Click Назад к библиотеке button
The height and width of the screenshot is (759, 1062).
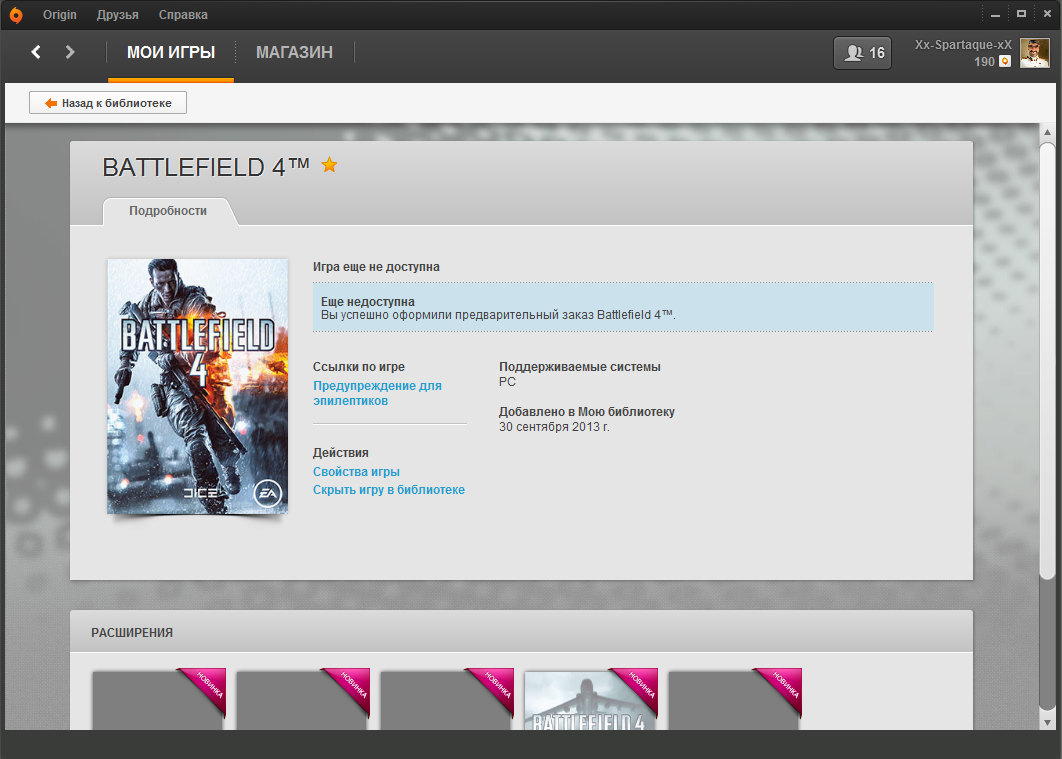[x=108, y=103]
